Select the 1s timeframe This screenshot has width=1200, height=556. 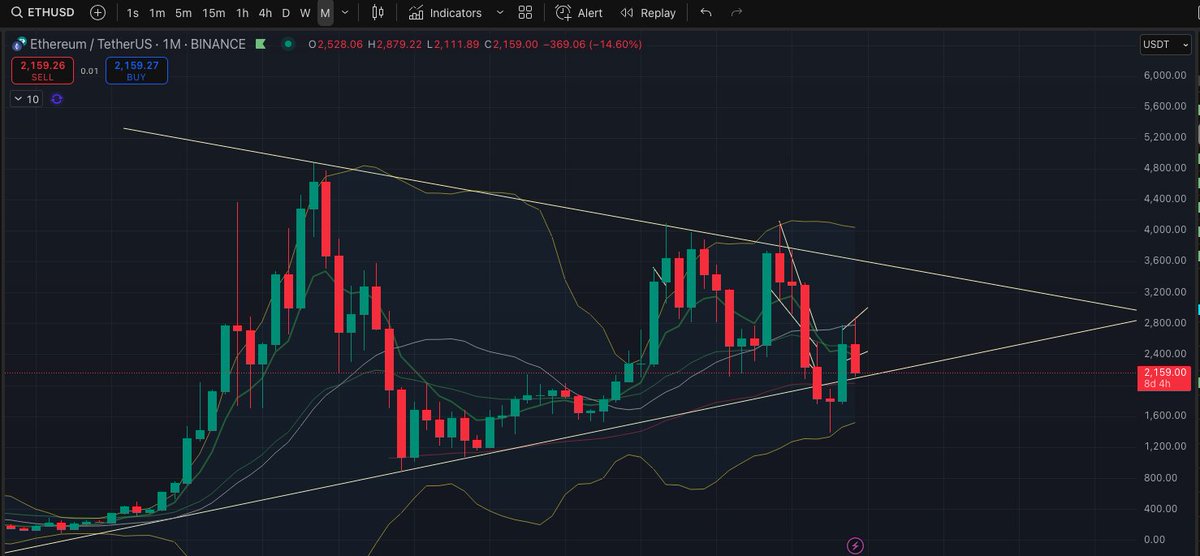click(133, 13)
